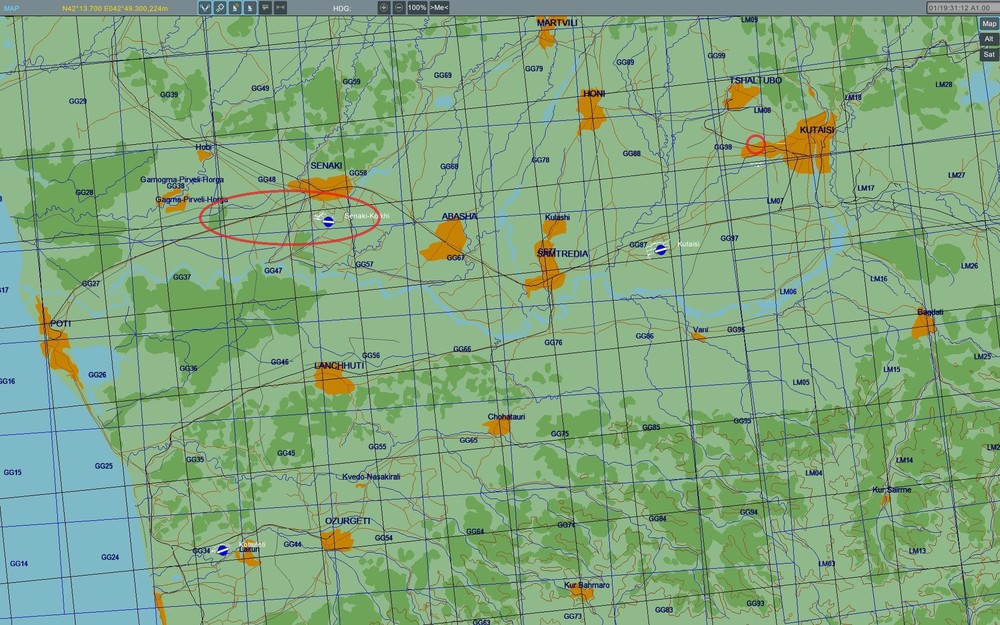Toggle the Sat satellite imagery view
This screenshot has width=1000, height=625.
click(x=988, y=55)
